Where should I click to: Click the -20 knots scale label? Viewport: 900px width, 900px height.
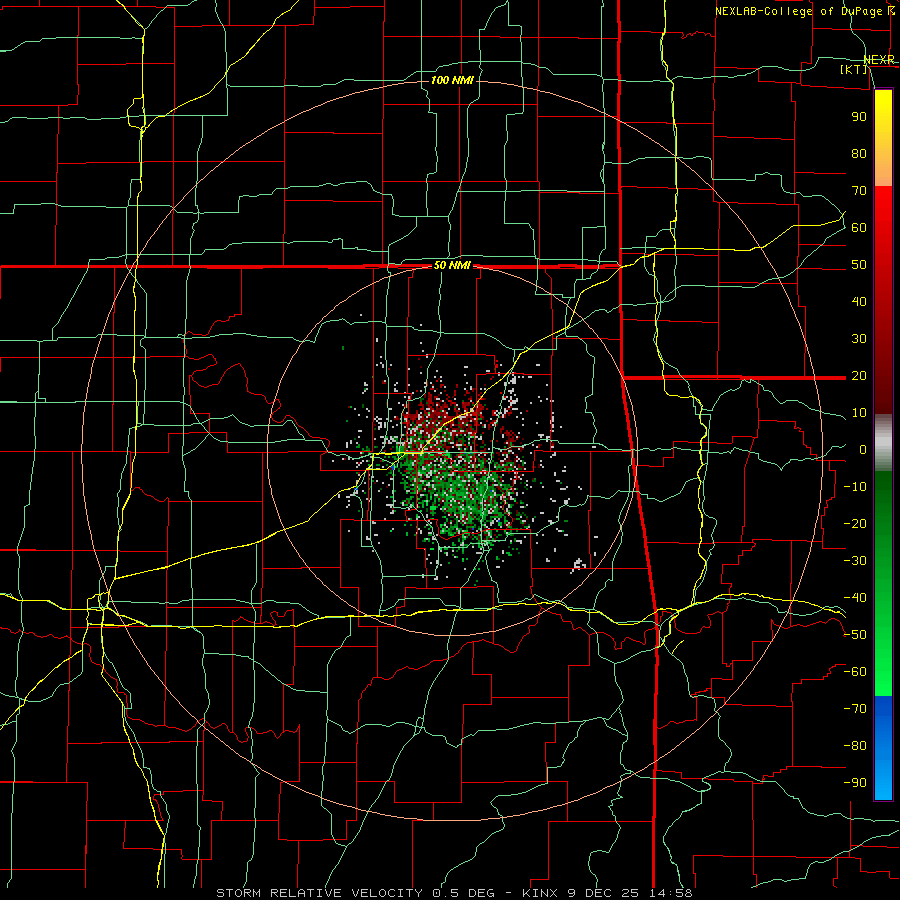(x=855, y=523)
